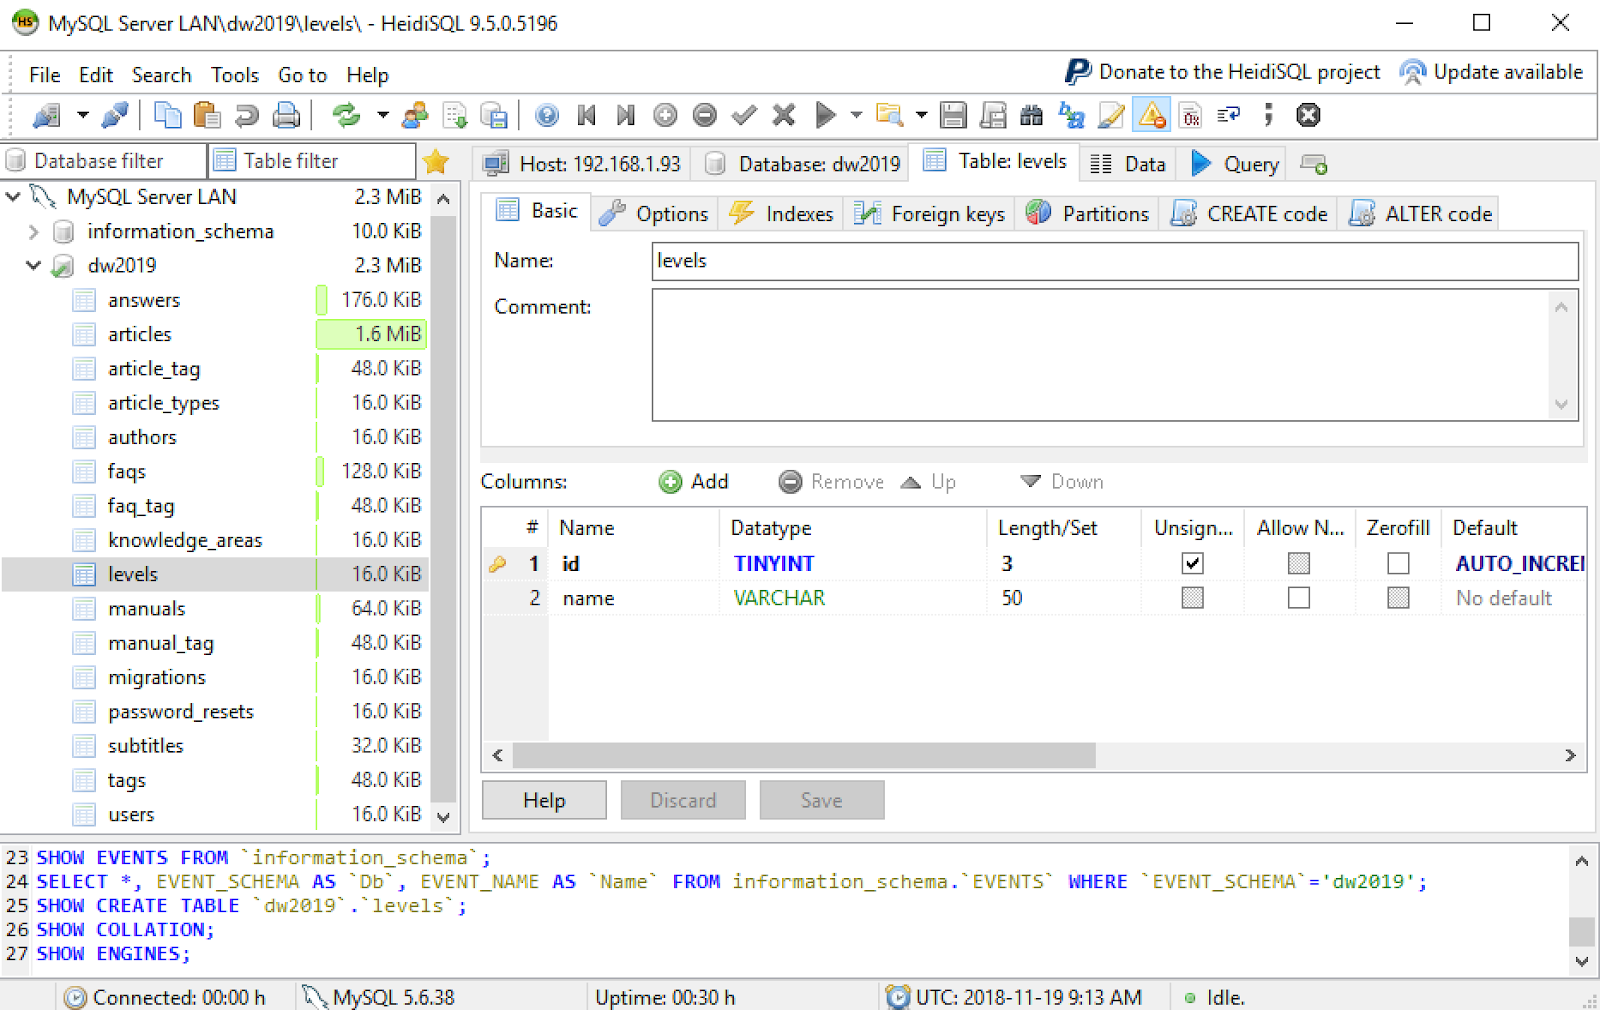Open the refresh options dropdown arrow

(382, 116)
